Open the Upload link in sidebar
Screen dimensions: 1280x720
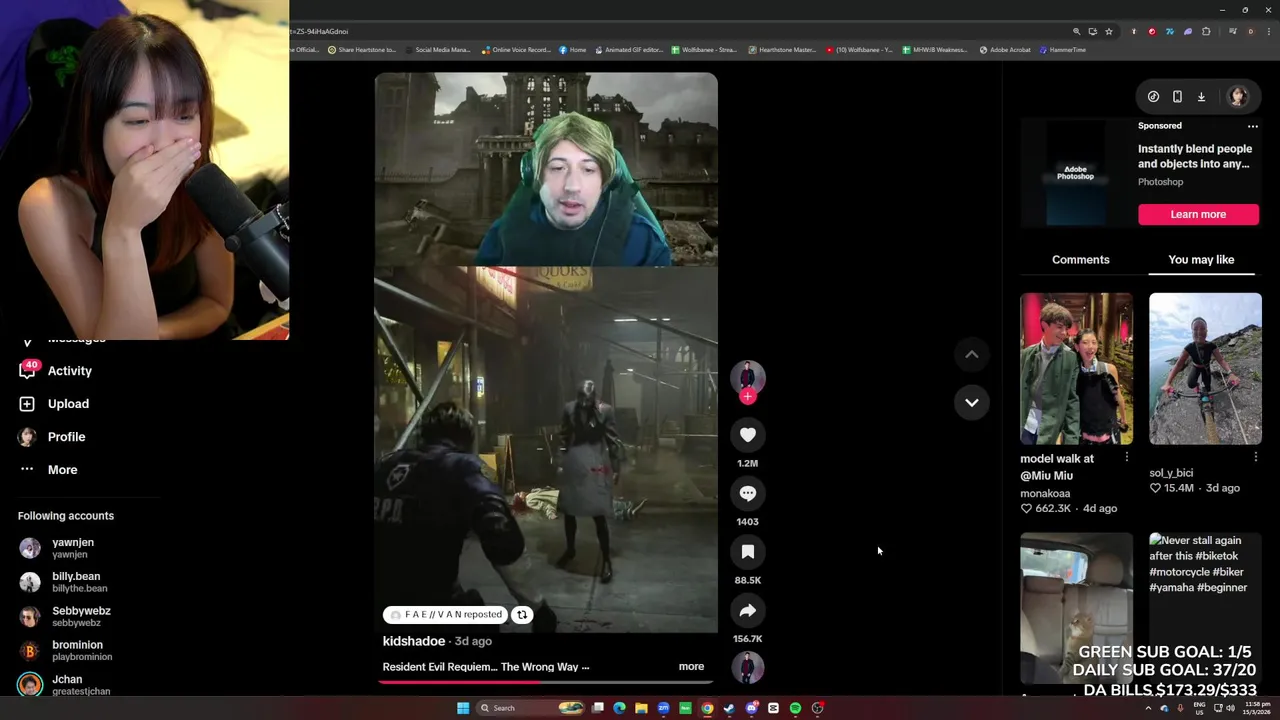(x=68, y=404)
